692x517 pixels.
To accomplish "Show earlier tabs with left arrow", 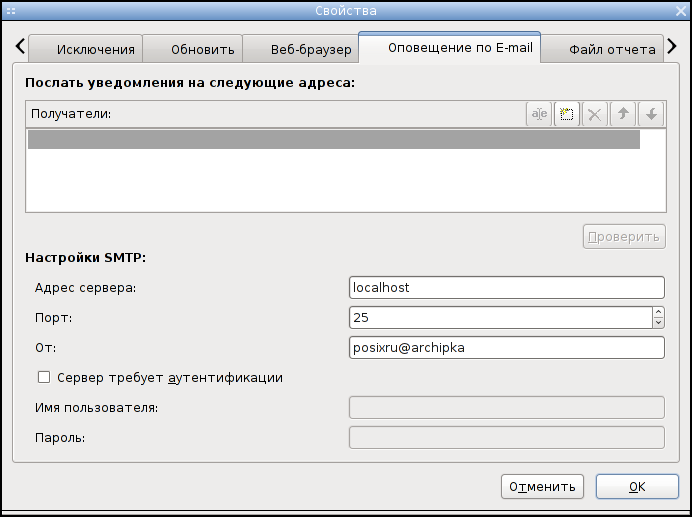I will pyautogui.click(x=20, y=46).
